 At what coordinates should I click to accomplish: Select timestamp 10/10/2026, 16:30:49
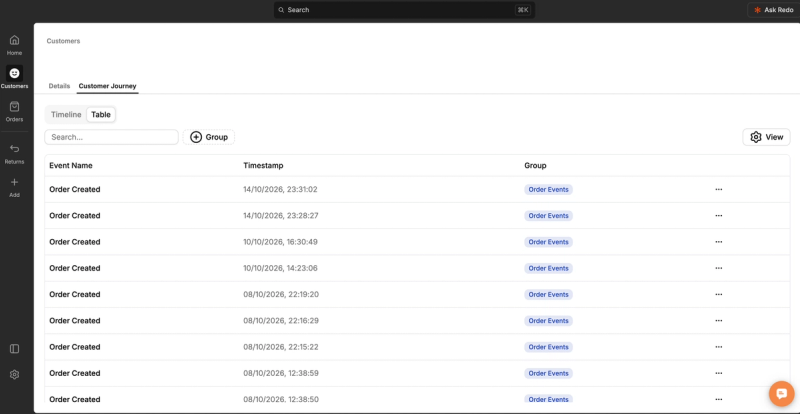[x=281, y=242]
